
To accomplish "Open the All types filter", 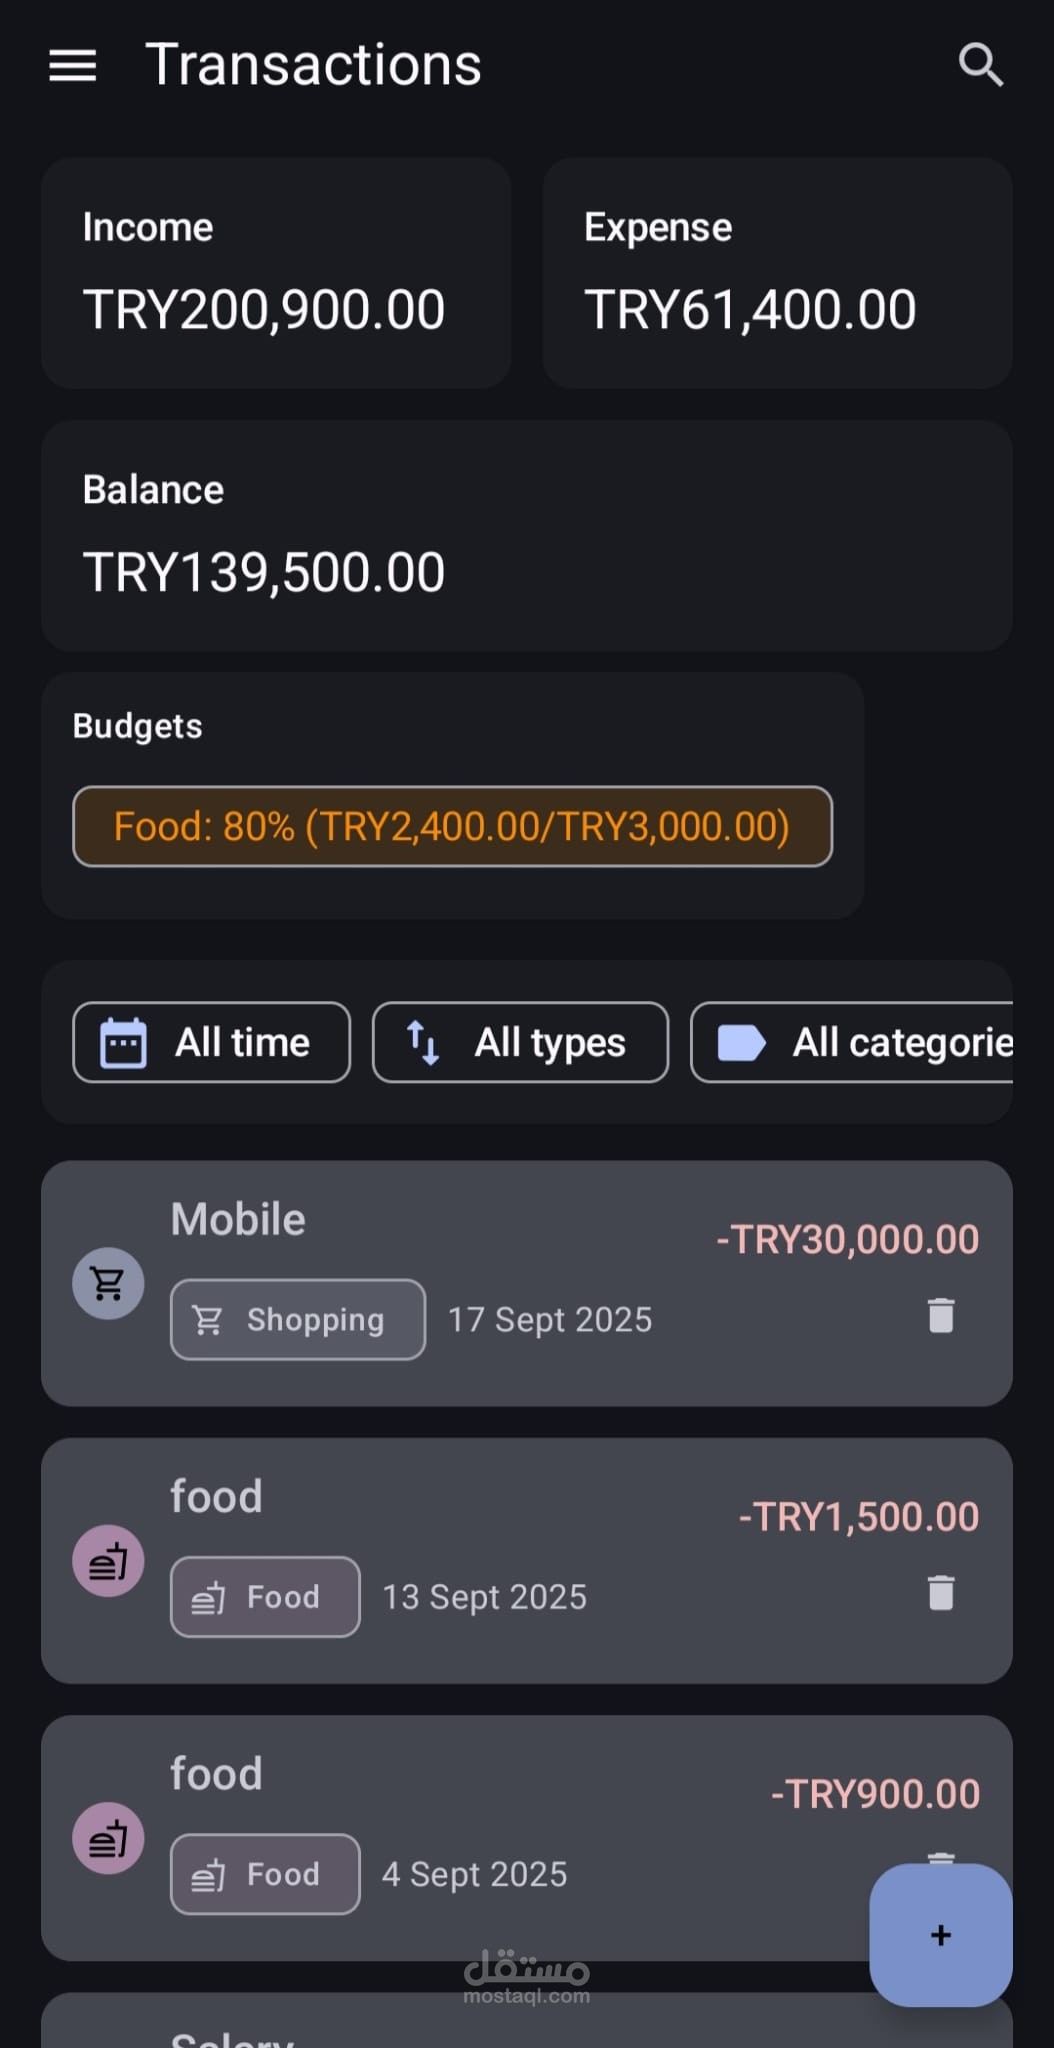I will (520, 1042).
